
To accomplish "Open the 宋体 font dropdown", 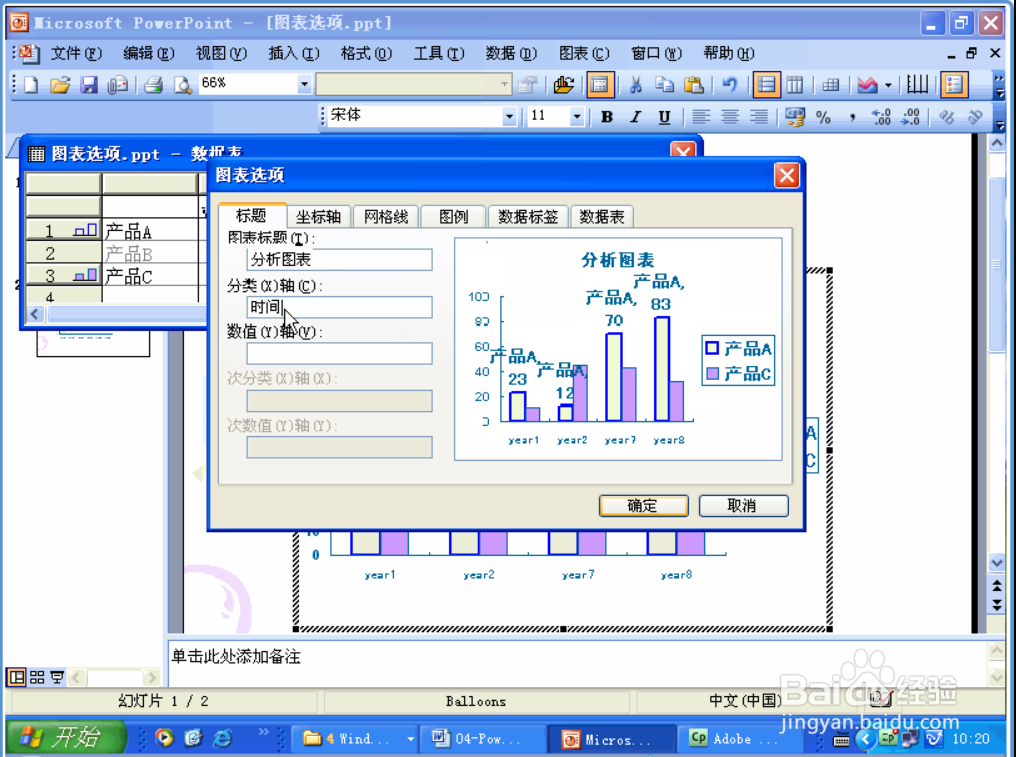I will (509, 117).
